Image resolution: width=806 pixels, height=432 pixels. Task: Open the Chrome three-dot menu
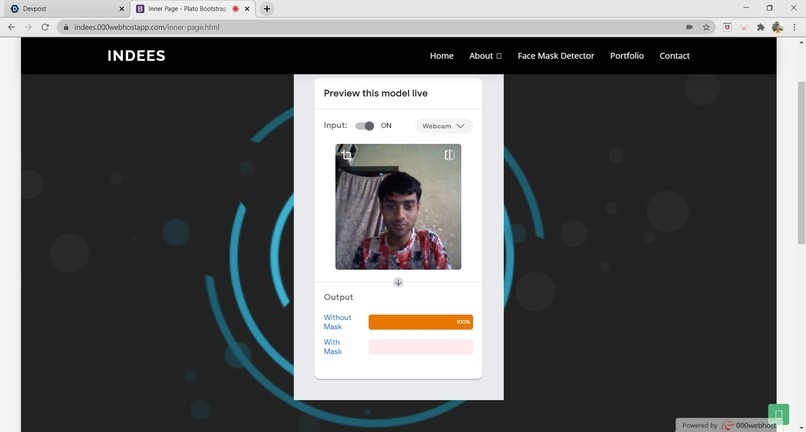point(794,27)
